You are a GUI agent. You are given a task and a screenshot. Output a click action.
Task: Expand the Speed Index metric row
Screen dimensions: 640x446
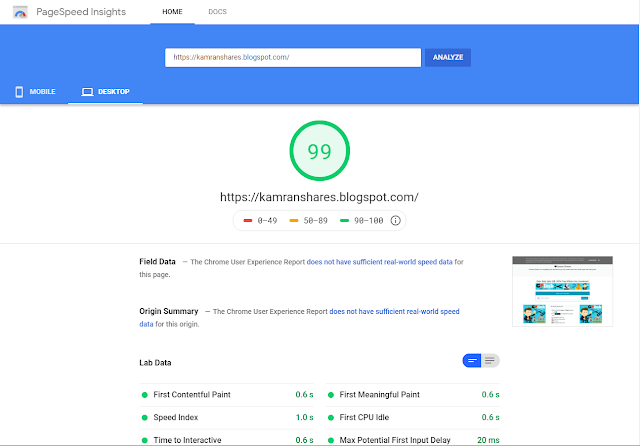tap(227, 418)
